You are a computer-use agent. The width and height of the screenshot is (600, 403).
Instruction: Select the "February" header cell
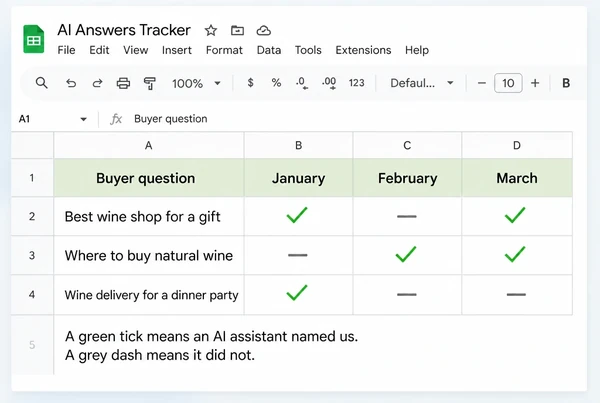(x=407, y=178)
